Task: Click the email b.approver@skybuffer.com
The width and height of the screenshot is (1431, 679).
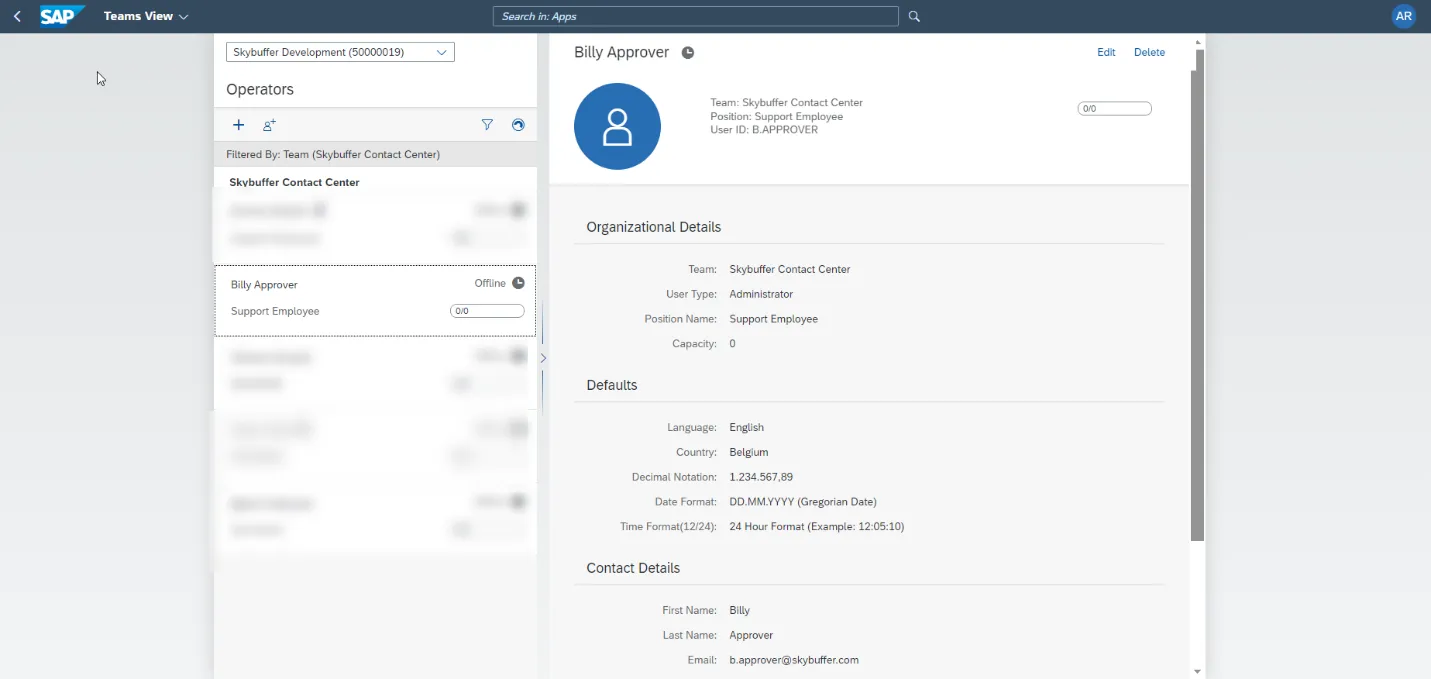Action: (x=794, y=660)
